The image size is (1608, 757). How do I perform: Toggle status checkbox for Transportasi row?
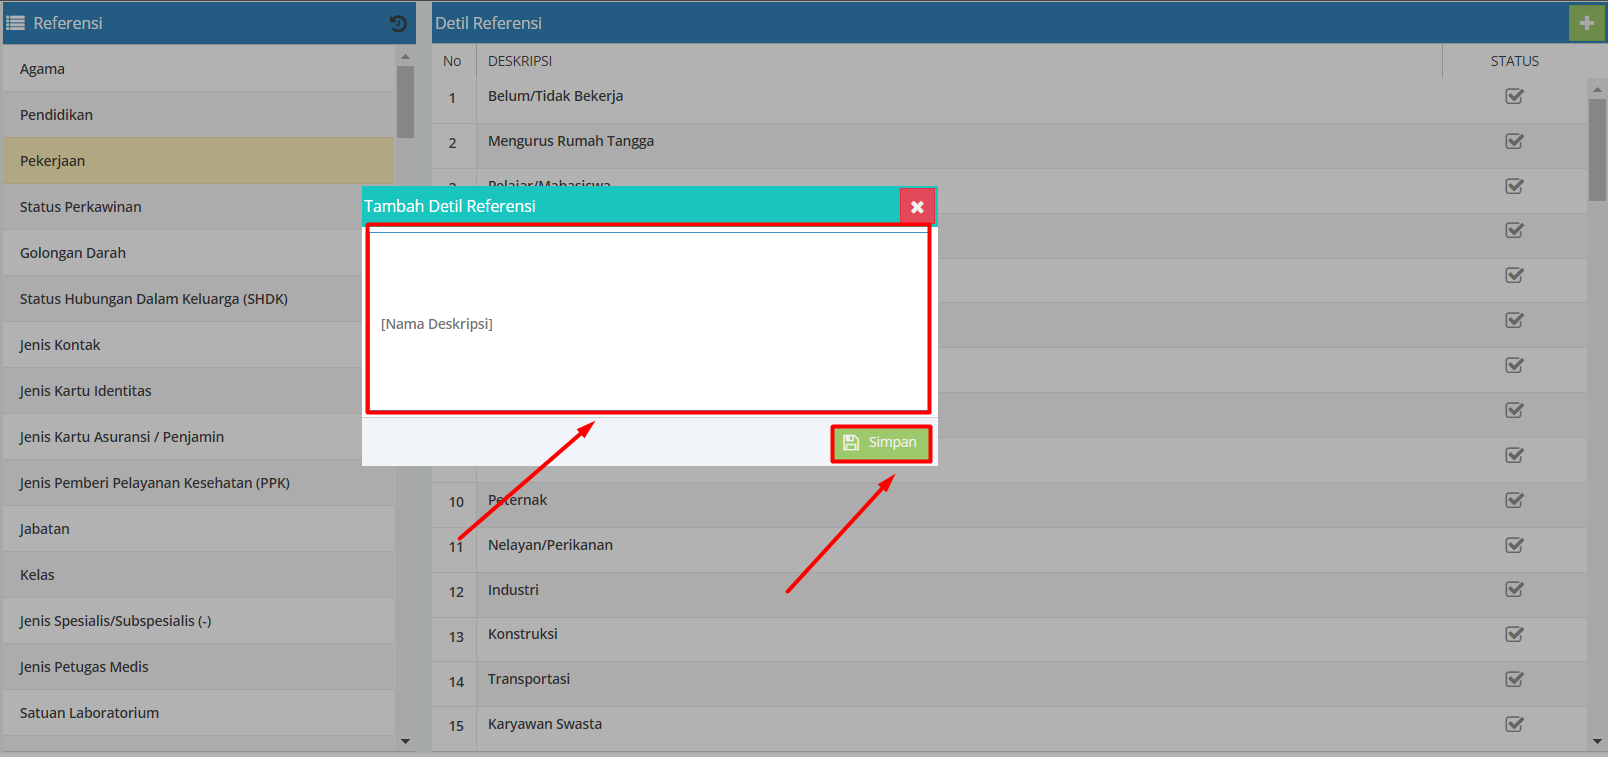1514,679
